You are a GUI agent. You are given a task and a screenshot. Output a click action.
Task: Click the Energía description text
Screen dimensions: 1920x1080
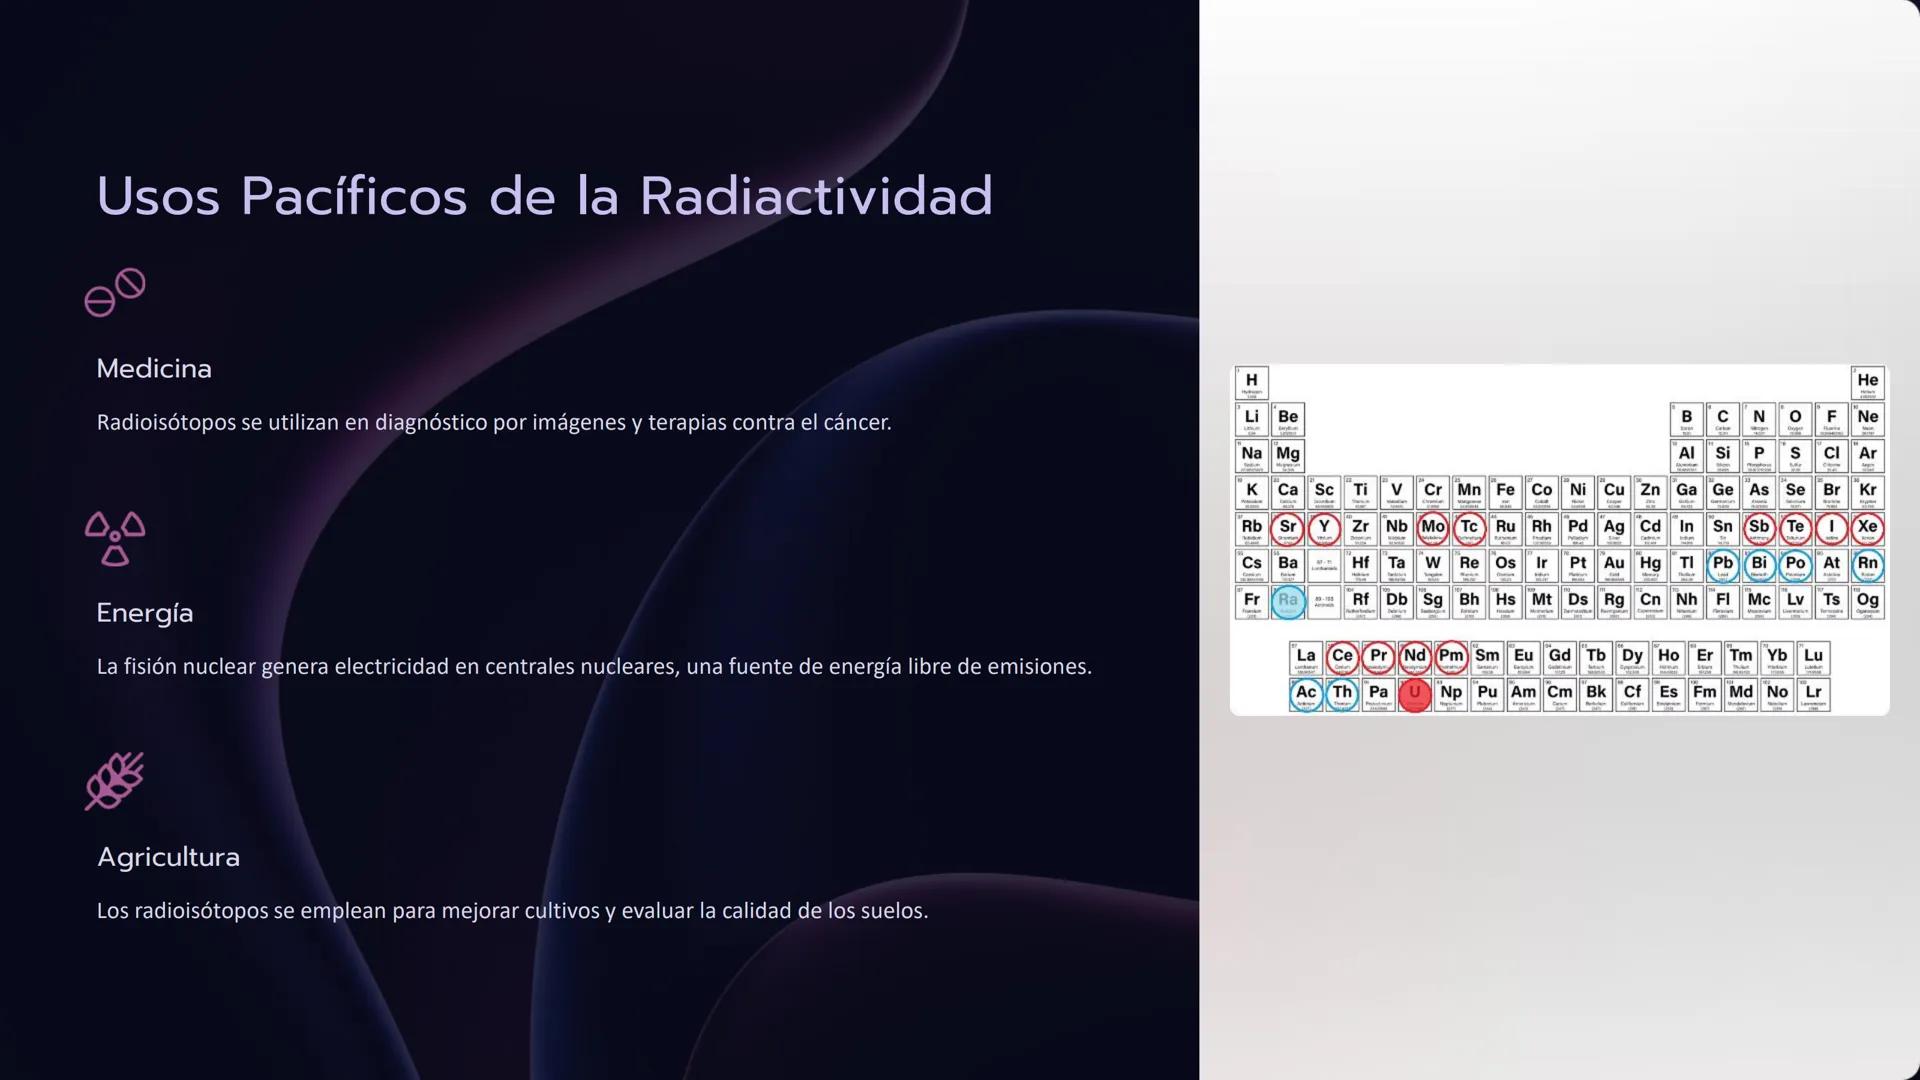(594, 666)
